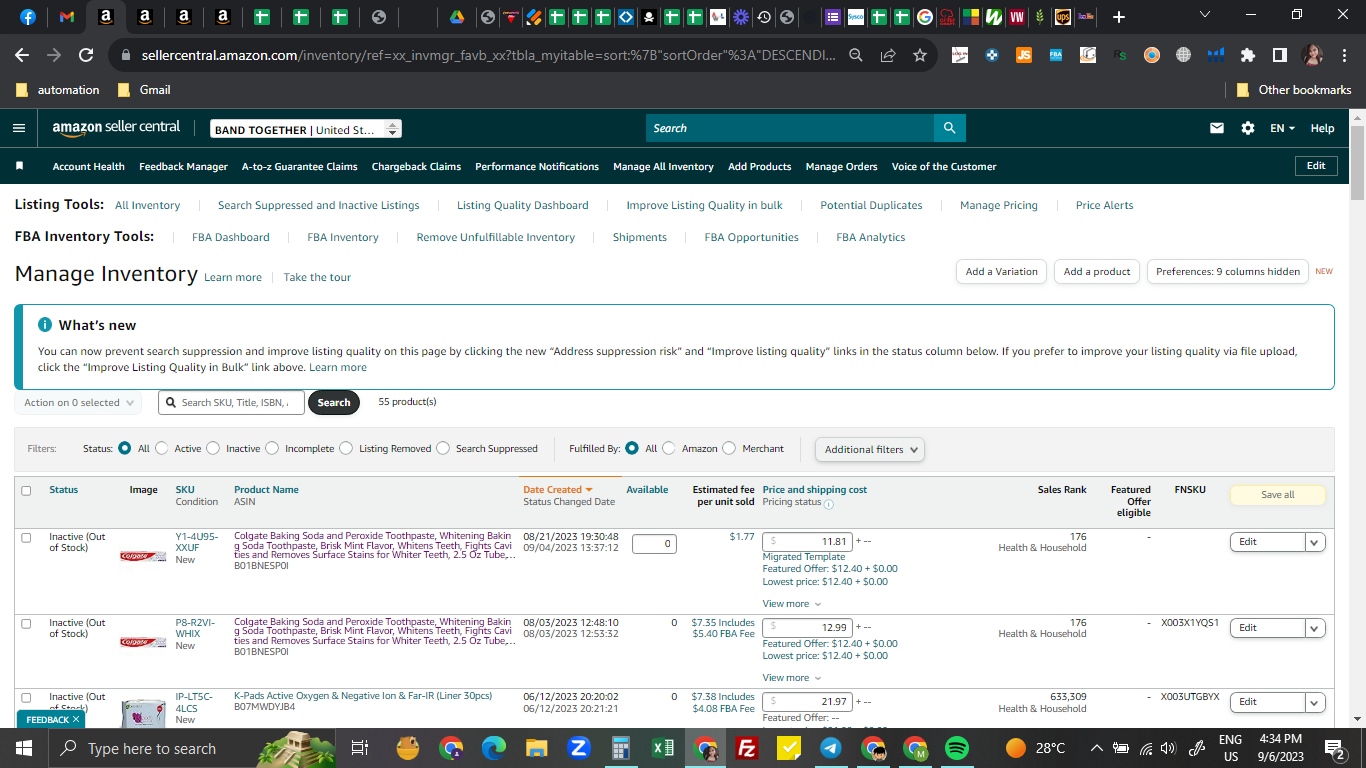Open Feedback Manager in the nav bar

183,167
